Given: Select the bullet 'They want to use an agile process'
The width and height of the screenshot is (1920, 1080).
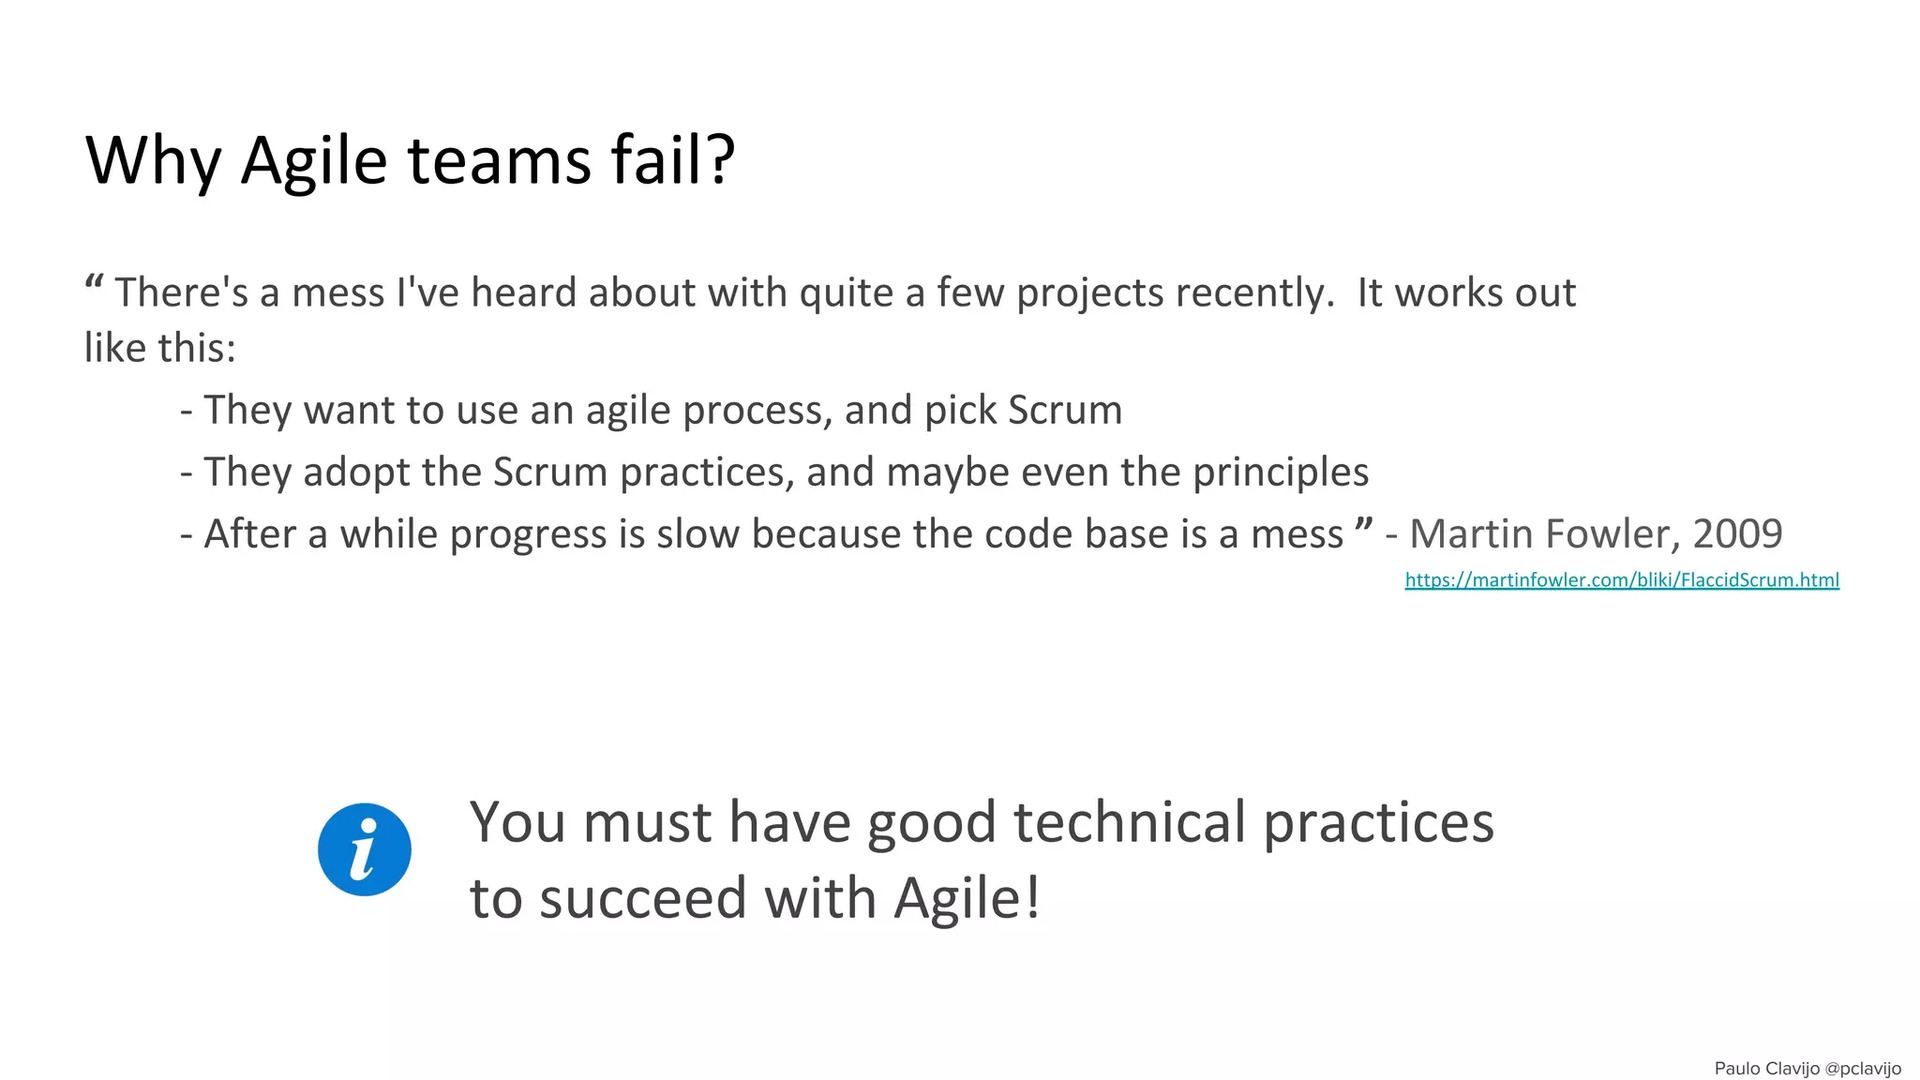Looking at the screenshot, I should pos(651,410).
